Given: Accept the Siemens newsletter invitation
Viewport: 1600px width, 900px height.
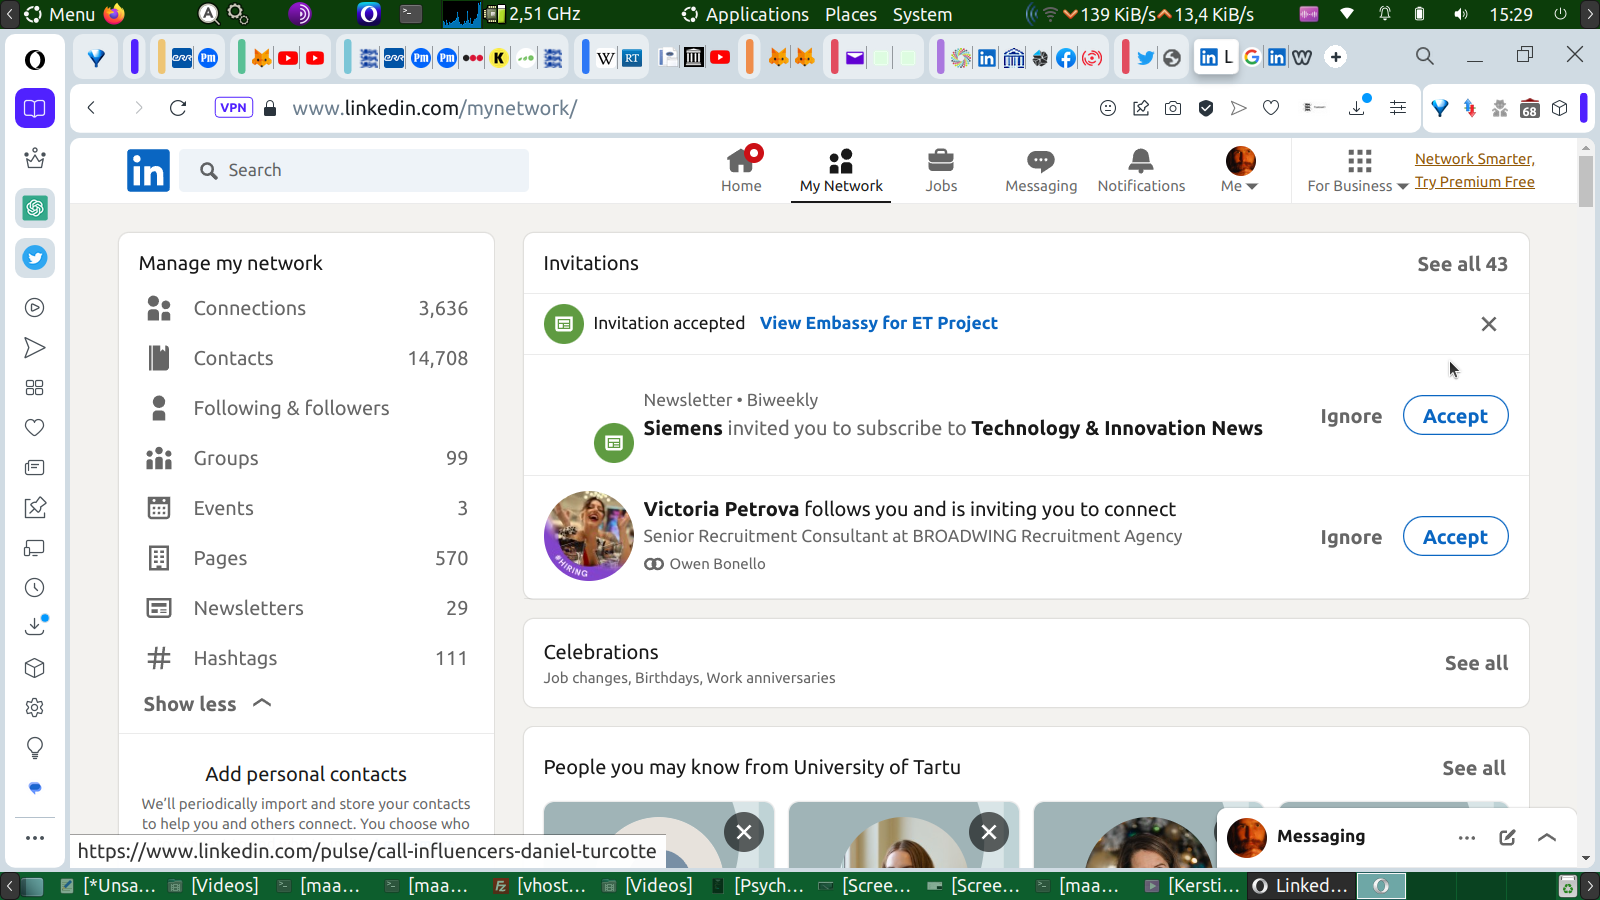Looking at the screenshot, I should click(x=1456, y=416).
